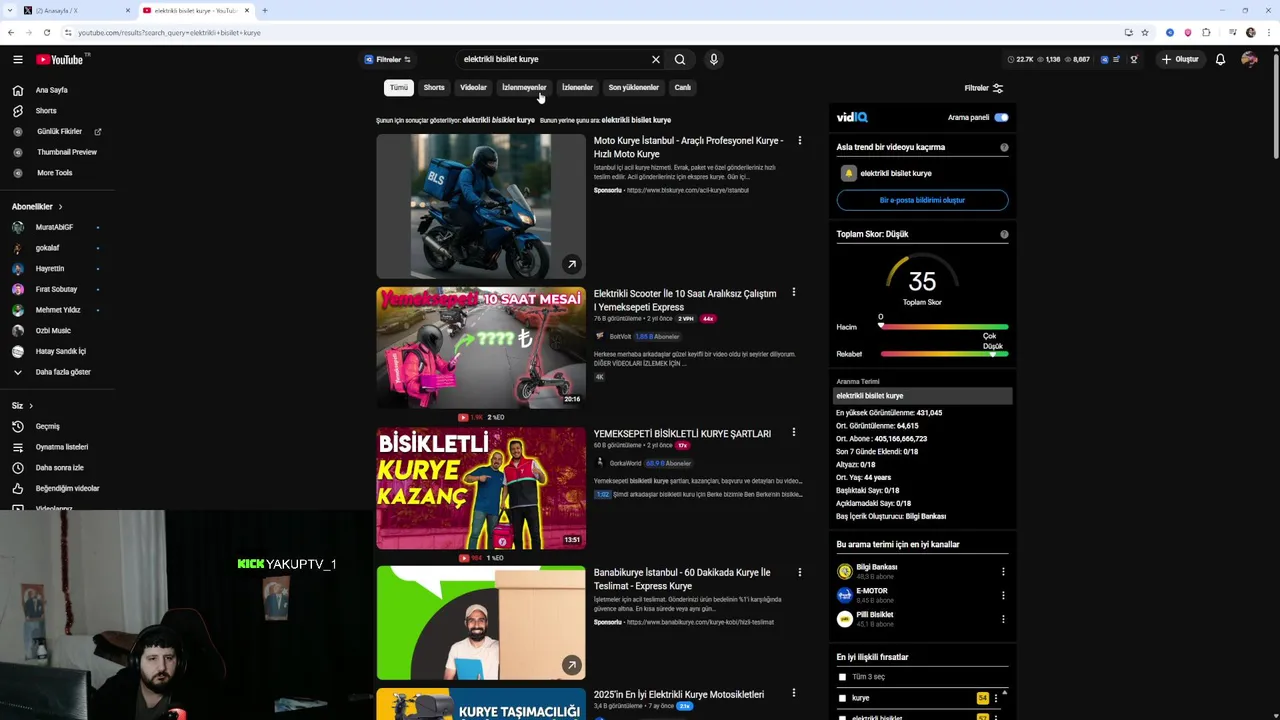This screenshot has height=720, width=1280.
Task: Check the Tüm 3 seç checkbox
Action: tap(842, 677)
